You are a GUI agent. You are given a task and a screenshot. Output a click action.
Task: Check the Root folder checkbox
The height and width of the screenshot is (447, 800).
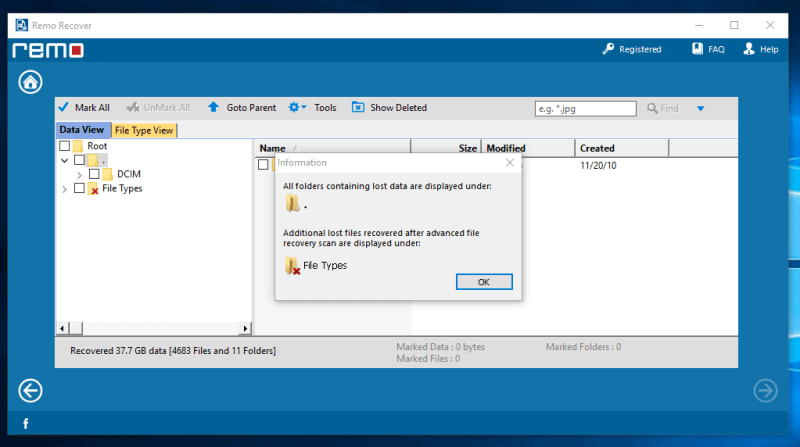[65, 146]
